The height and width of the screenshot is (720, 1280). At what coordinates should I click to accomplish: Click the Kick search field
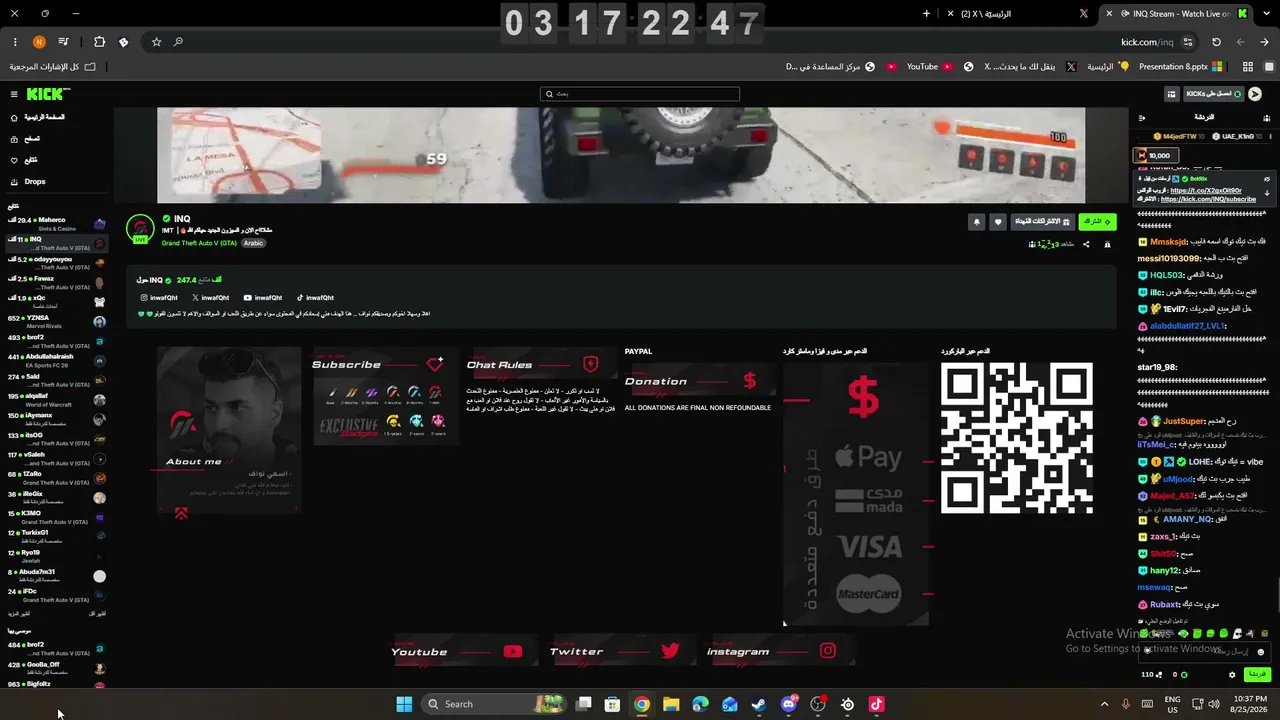tap(640, 94)
